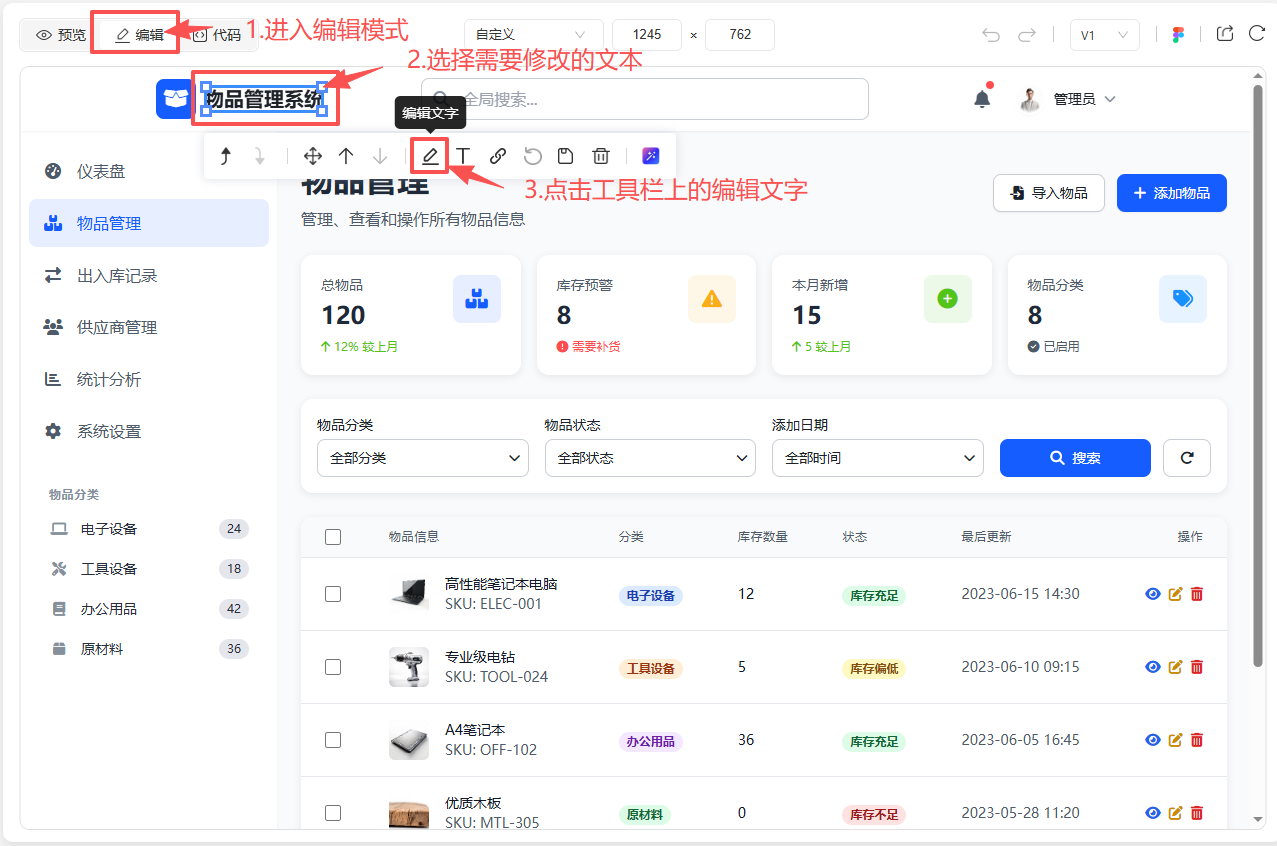Click the link icon in floating toolbar
This screenshot has height=846, width=1277.
tap(498, 156)
